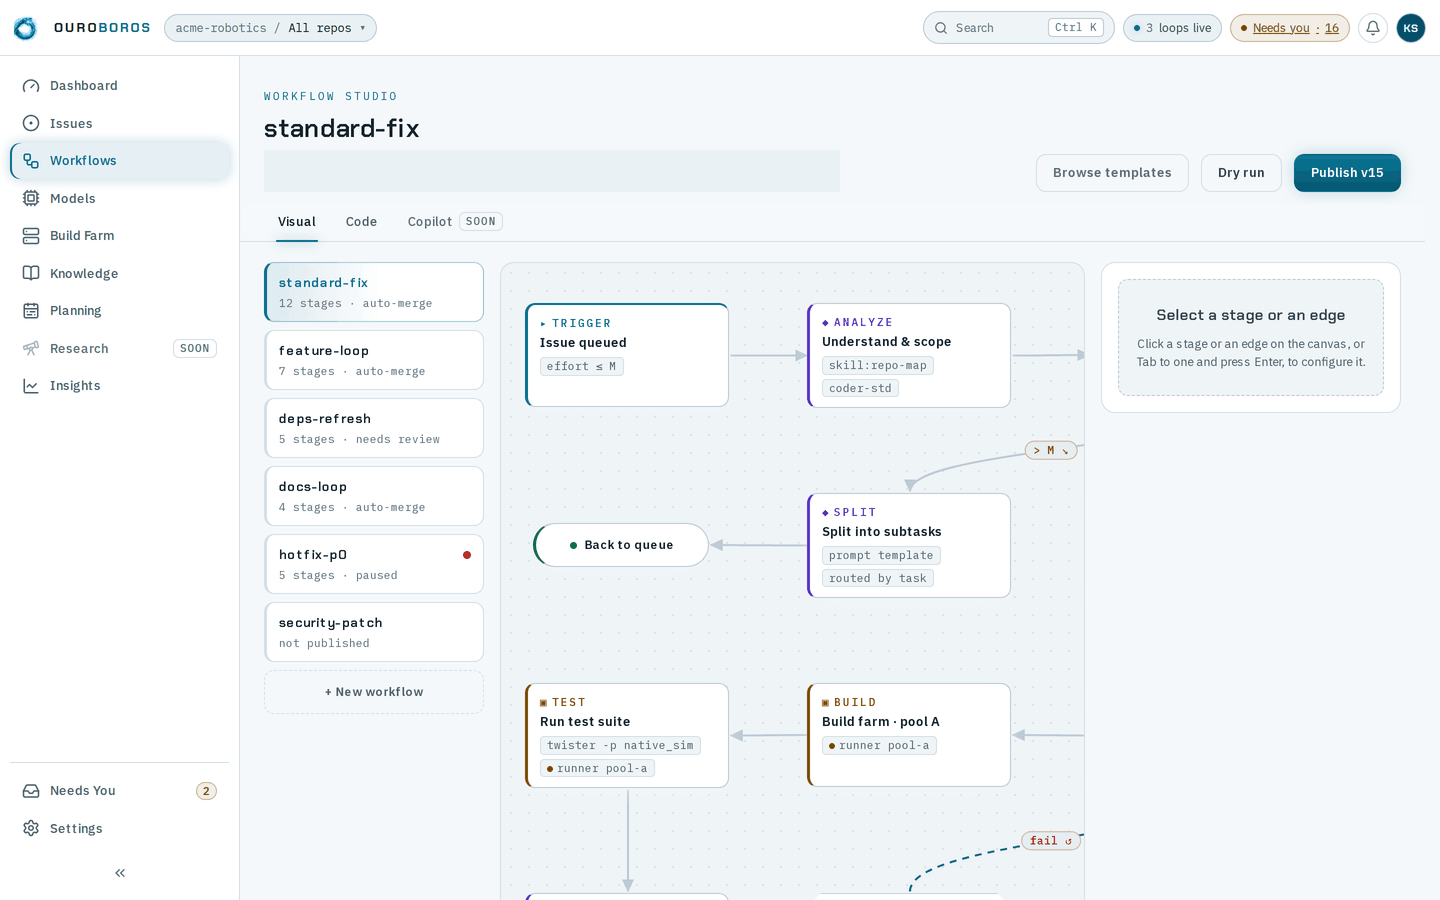Click the Ouroboros logo icon
The image size is (1440, 900).
pos(25,28)
